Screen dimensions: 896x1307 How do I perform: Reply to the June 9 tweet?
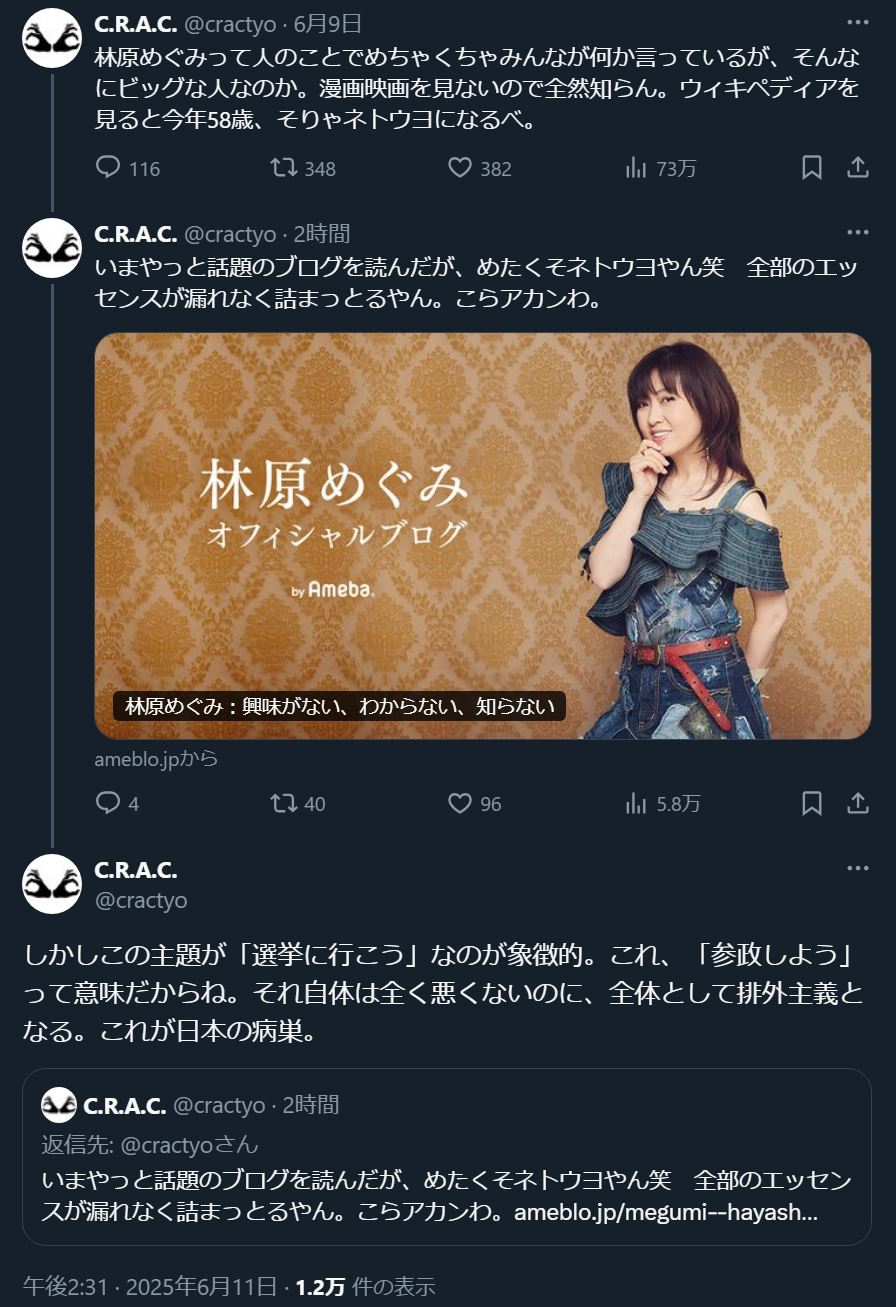point(108,168)
